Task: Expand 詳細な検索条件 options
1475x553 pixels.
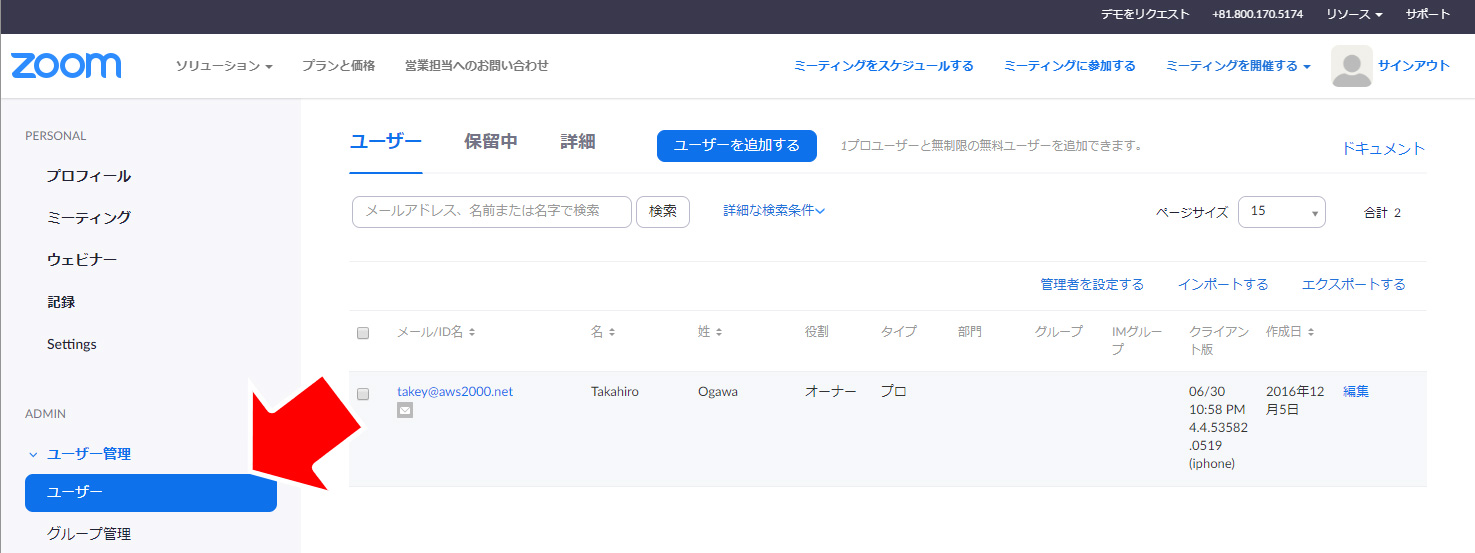Action: 774,211
